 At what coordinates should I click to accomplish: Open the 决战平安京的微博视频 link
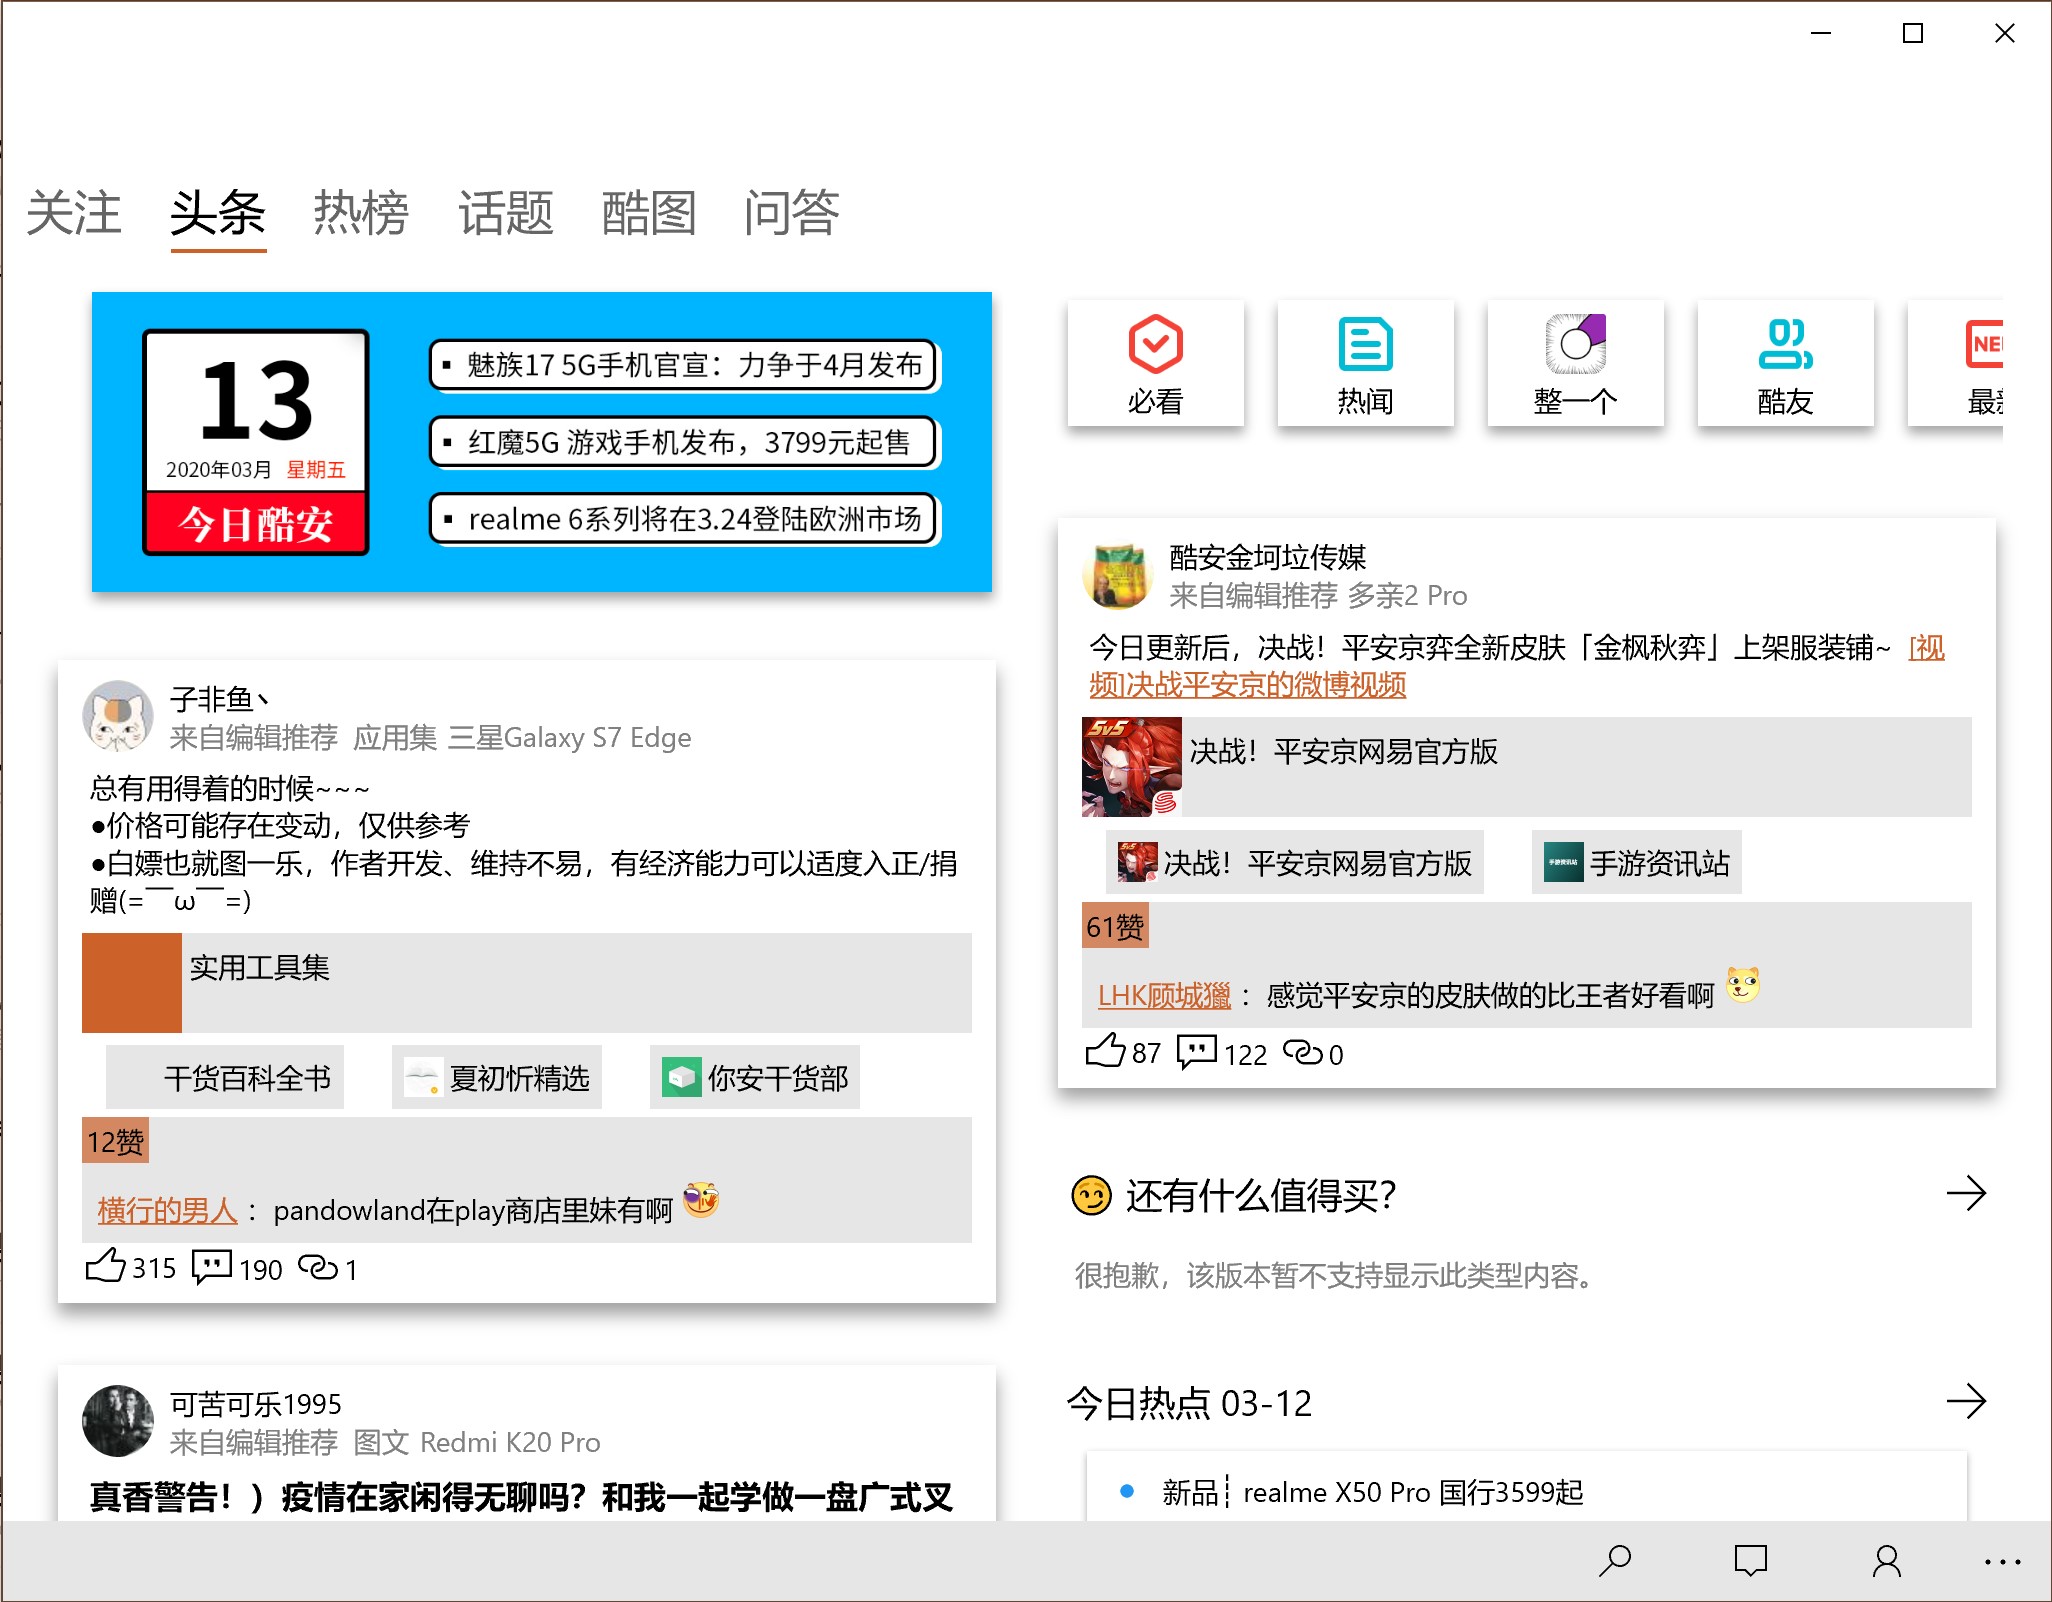coord(1247,685)
